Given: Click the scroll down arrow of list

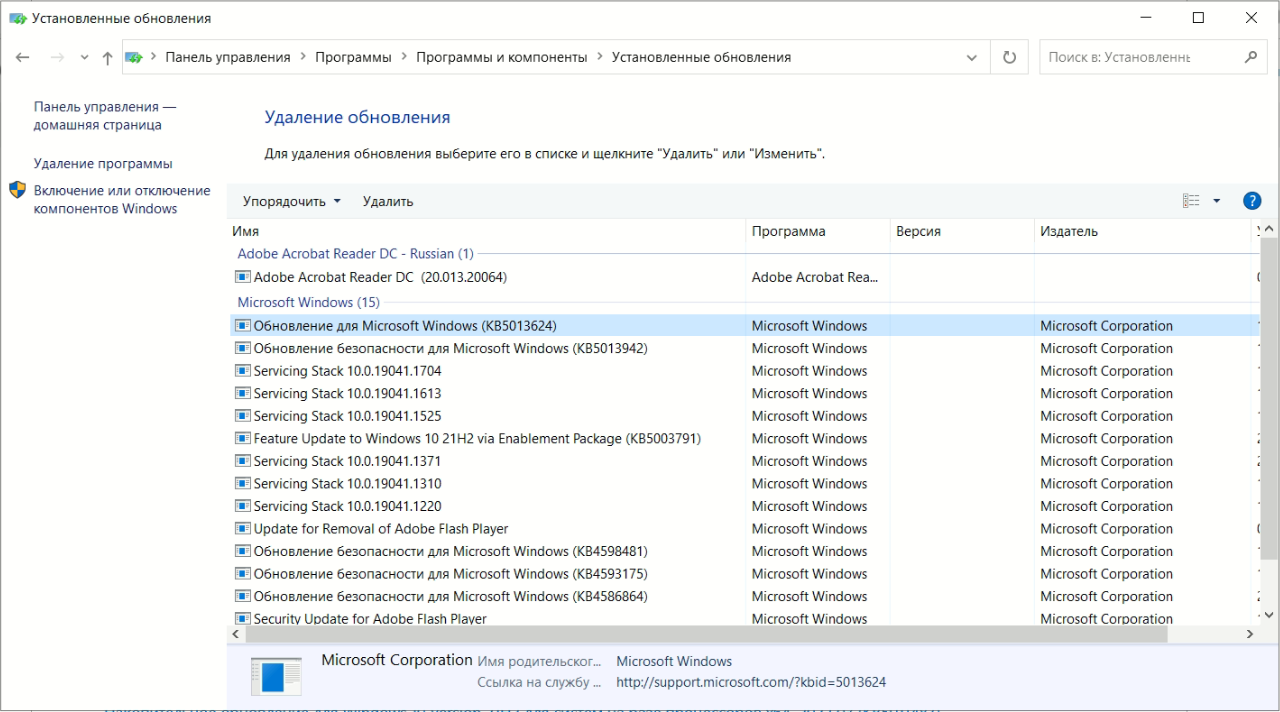Looking at the screenshot, I should point(1268,615).
